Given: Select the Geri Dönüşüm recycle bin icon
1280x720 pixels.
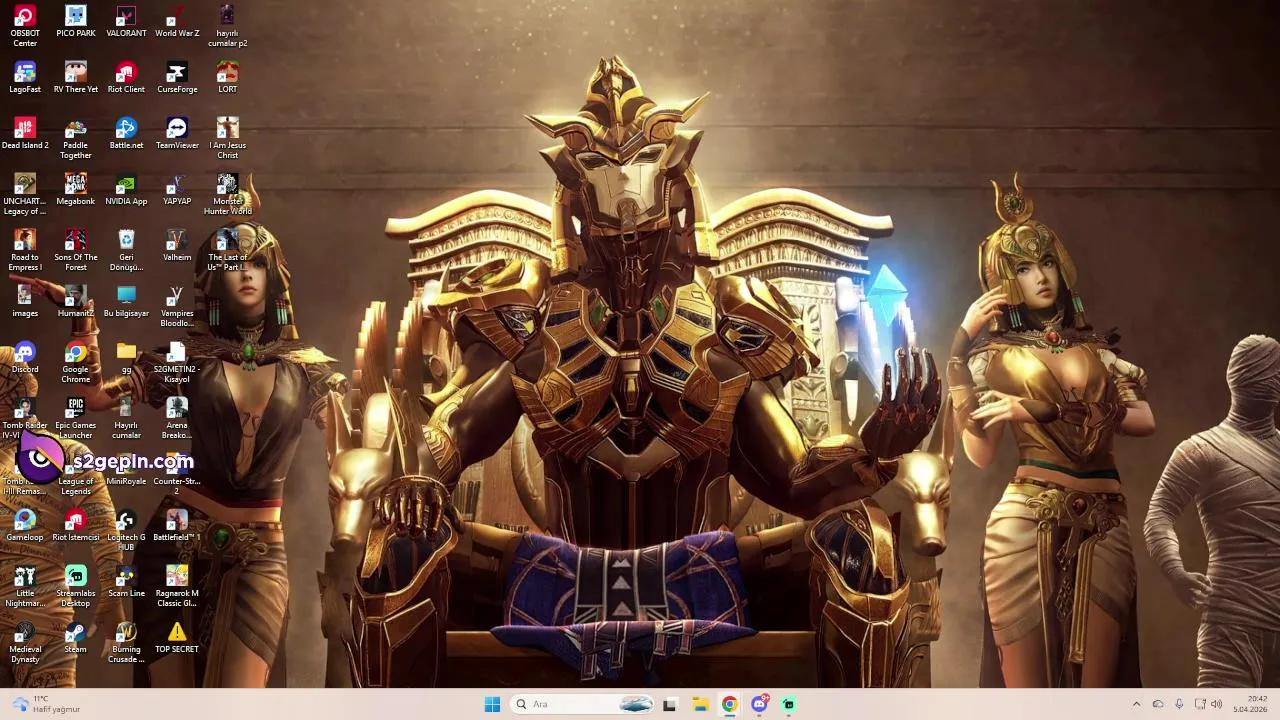Looking at the screenshot, I should point(126,250).
